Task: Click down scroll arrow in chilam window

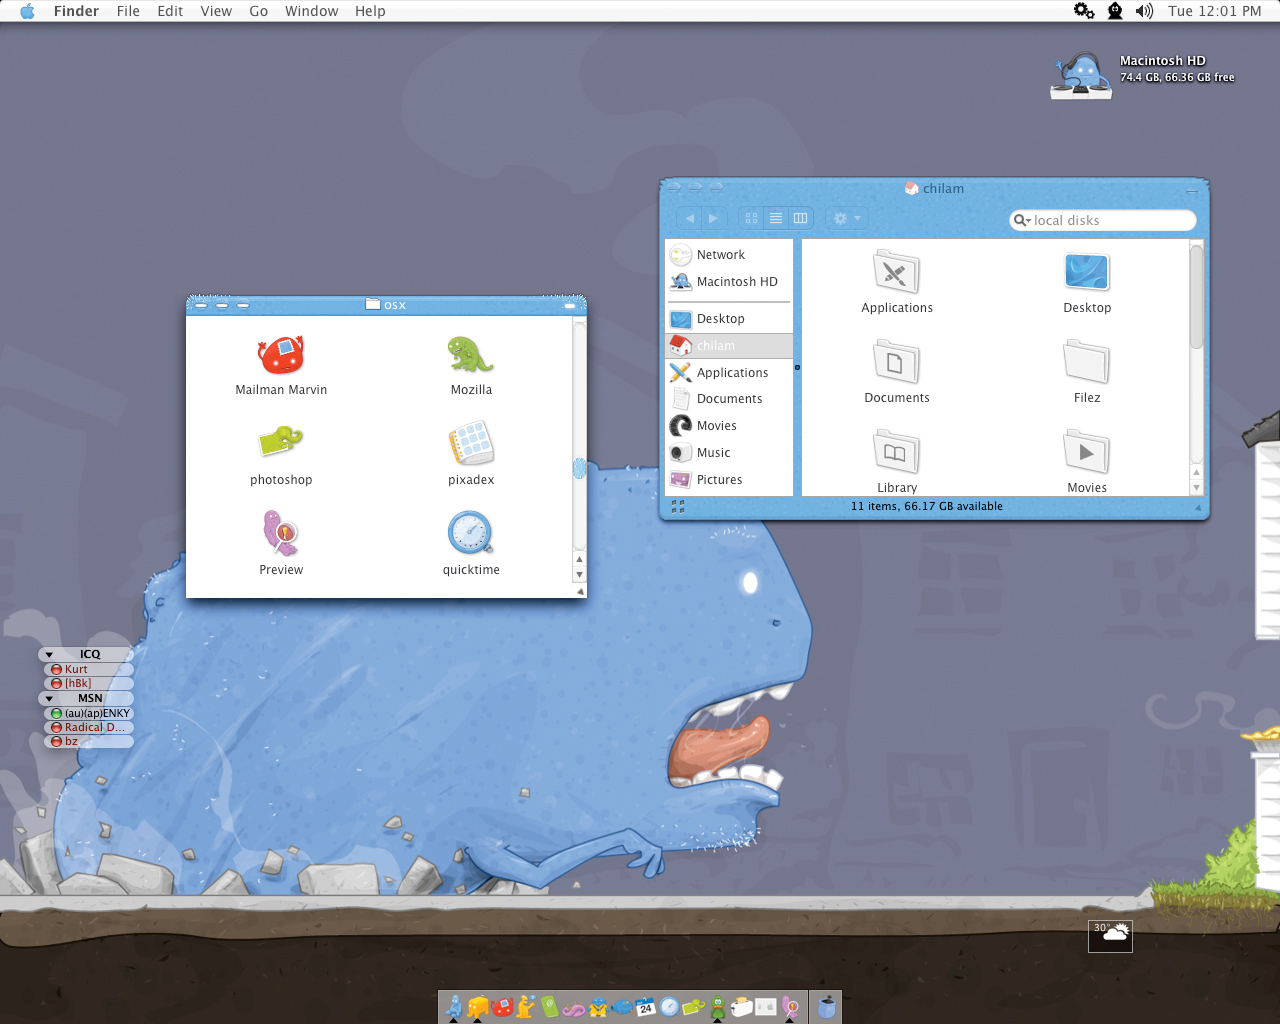Action: pyautogui.click(x=1196, y=488)
